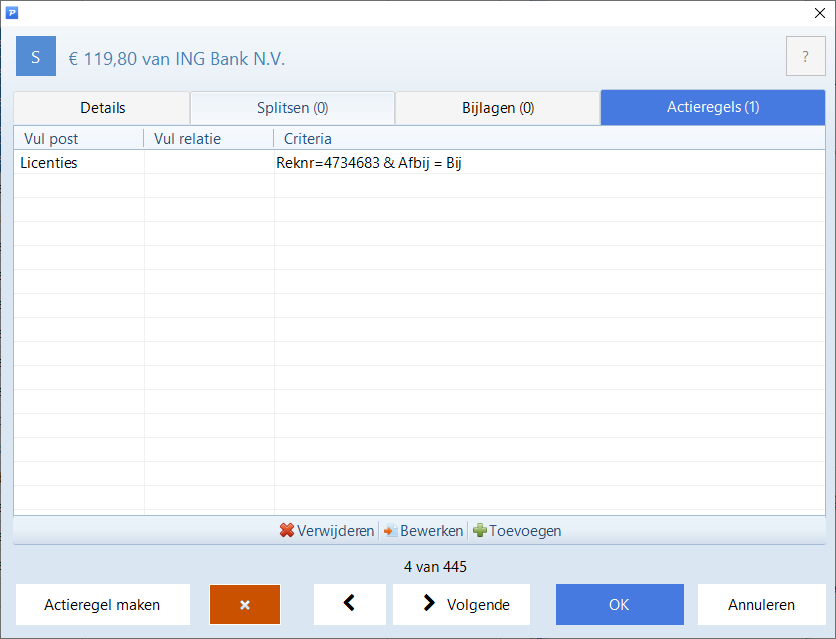Confirm with the OK button
836x639 pixels.
coord(619,604)
